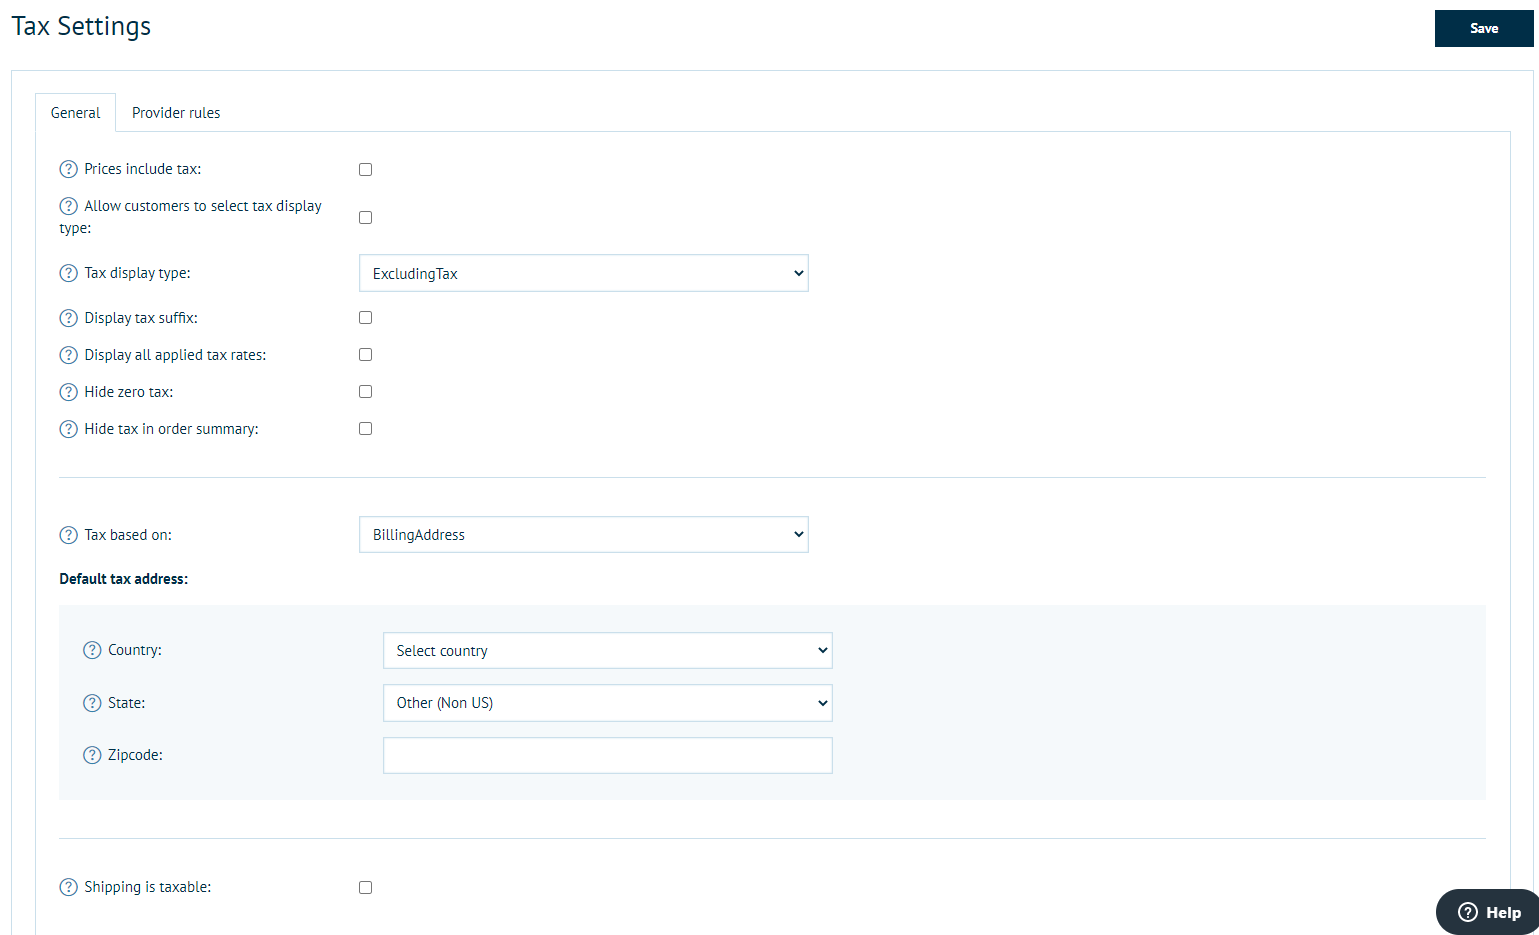Open the Select country dropdown
Screen dimensions: 1539x935
(x=607, y=650)
